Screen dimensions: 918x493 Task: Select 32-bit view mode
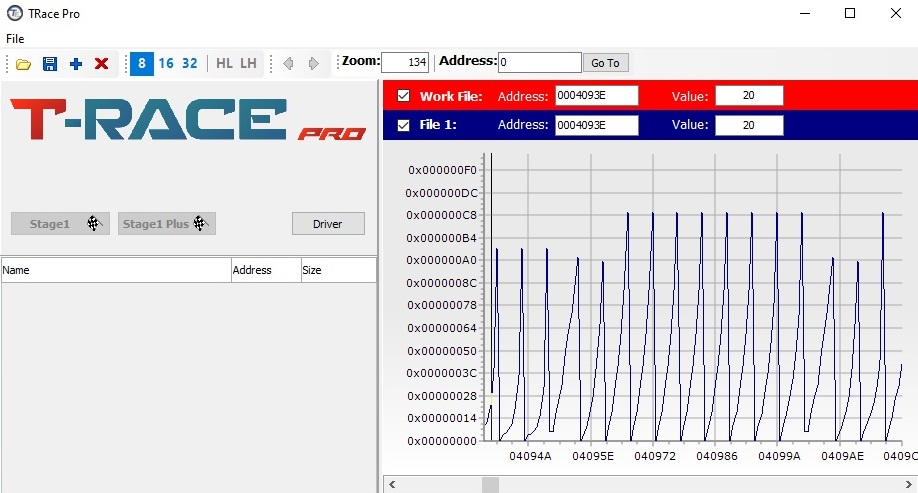190,63
